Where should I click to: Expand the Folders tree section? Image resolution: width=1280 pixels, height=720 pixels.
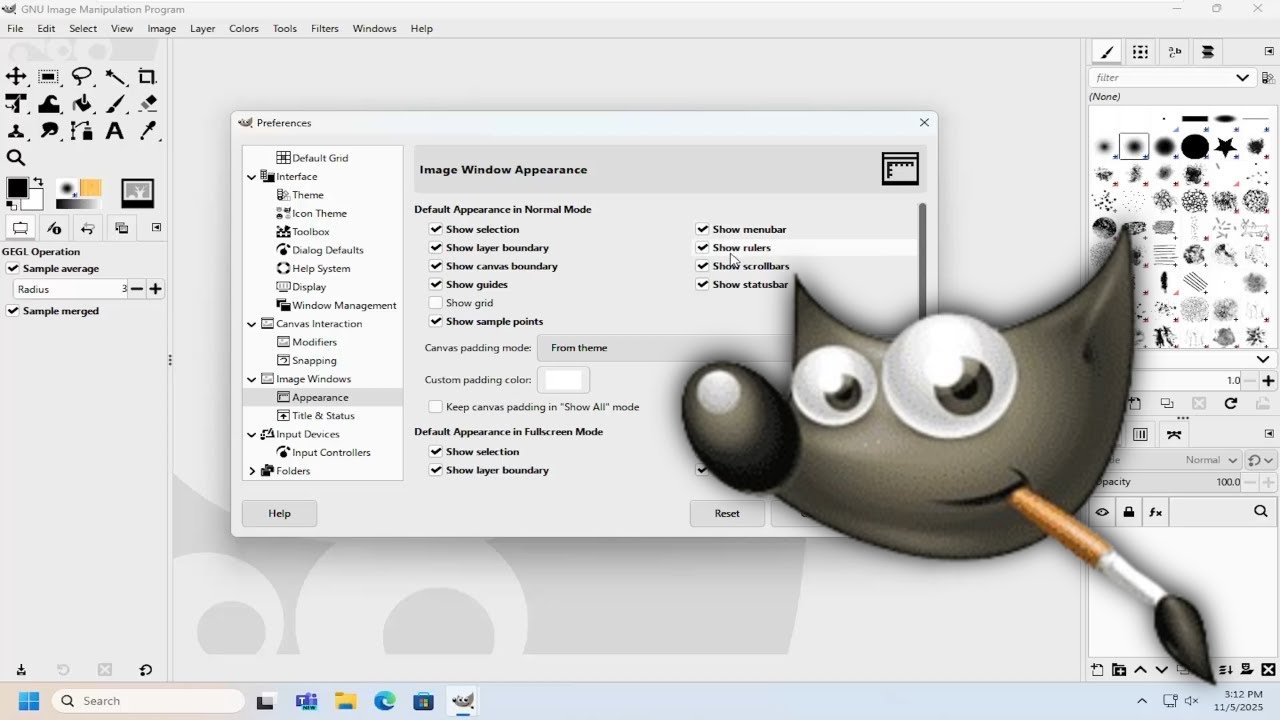pos(252,471)
